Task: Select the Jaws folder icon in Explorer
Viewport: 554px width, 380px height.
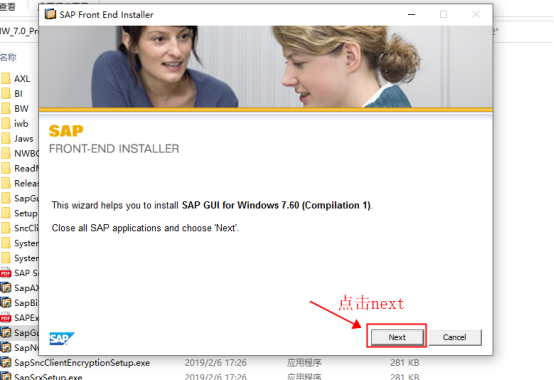Action: 6,138
